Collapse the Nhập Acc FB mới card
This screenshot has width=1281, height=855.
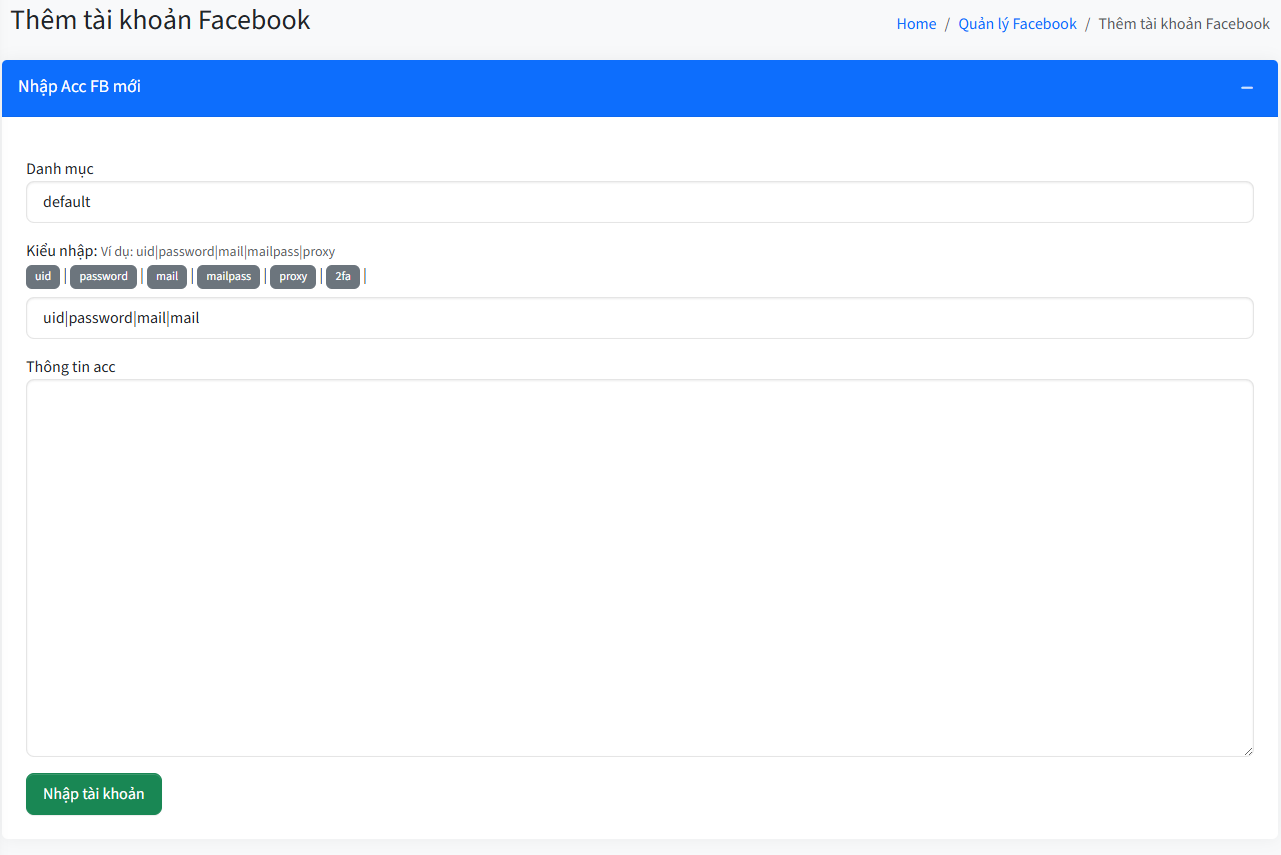(x=1247, y=87)
